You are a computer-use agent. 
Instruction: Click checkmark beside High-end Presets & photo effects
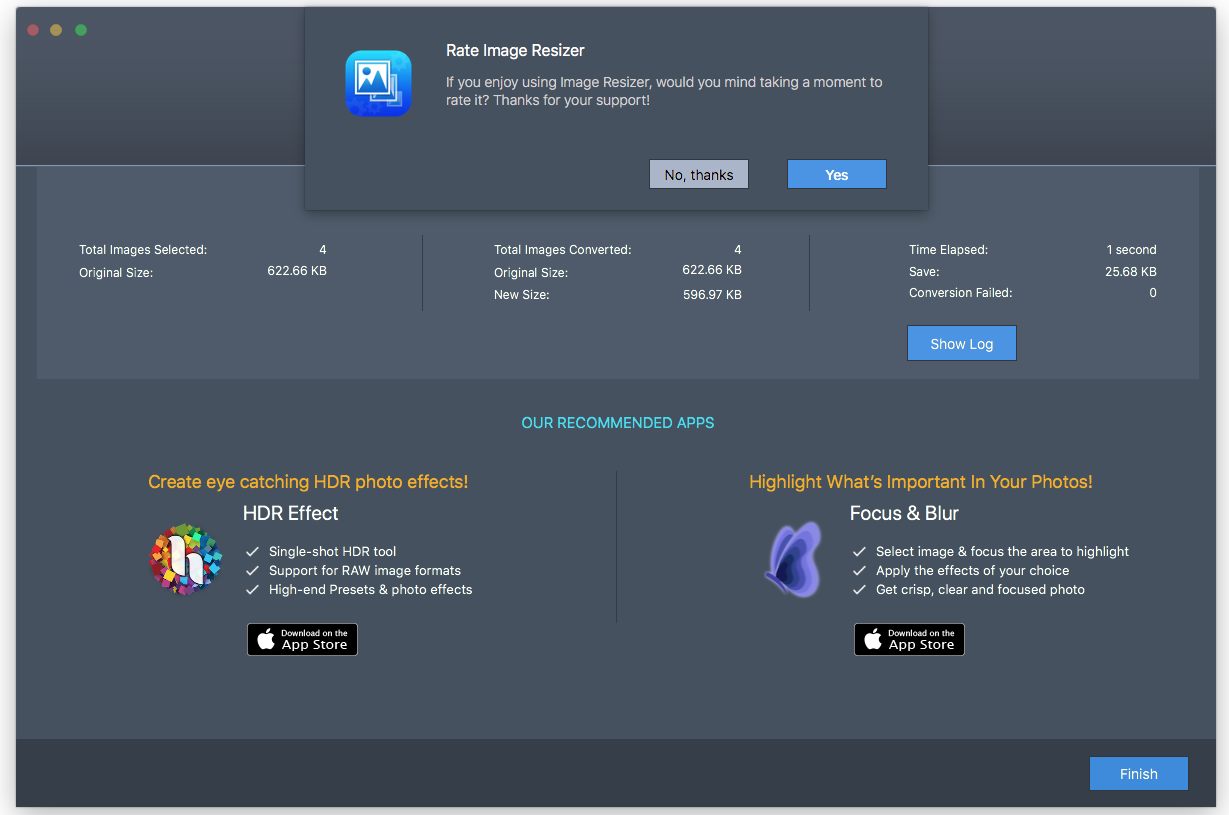(253, 590)
